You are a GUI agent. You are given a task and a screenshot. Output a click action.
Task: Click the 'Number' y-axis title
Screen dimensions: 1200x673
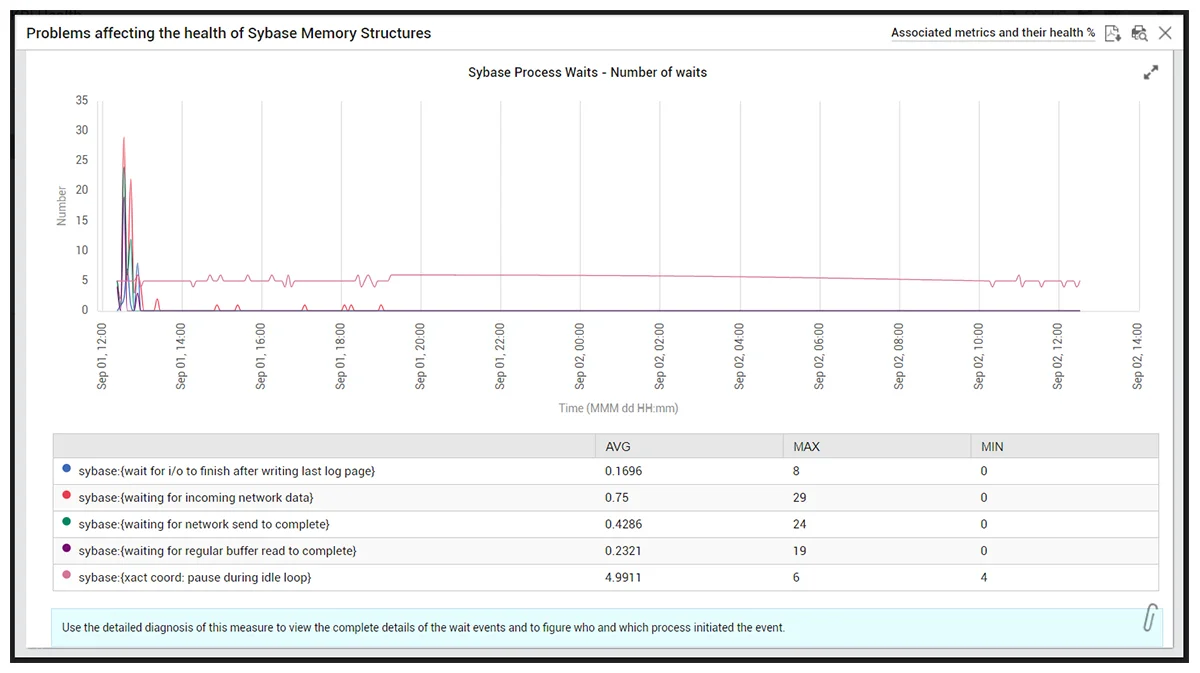point(62,206)
